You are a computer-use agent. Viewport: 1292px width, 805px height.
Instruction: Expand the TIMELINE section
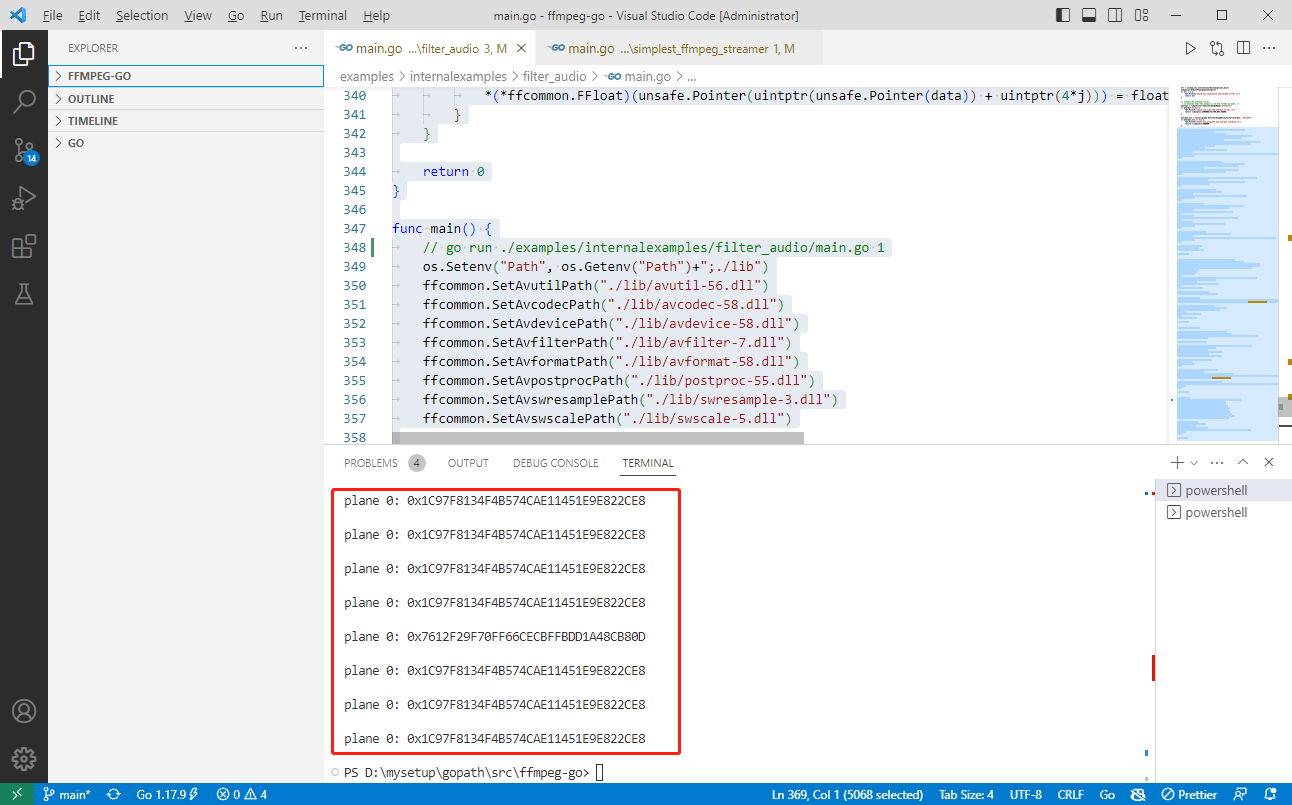(x=186, y=121)
